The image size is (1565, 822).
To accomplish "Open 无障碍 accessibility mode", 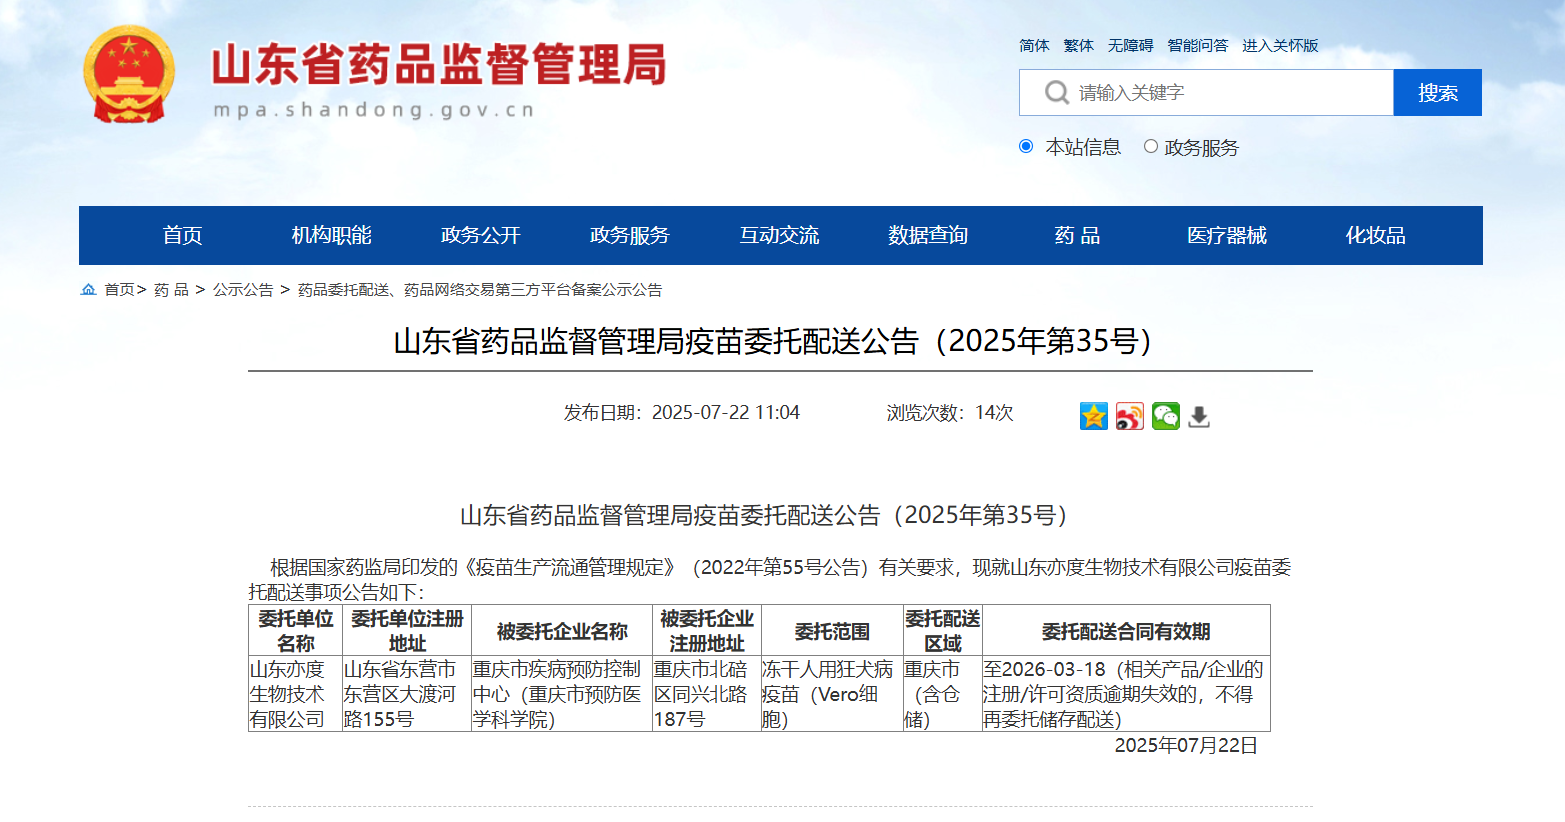I will click(1130, 46).
